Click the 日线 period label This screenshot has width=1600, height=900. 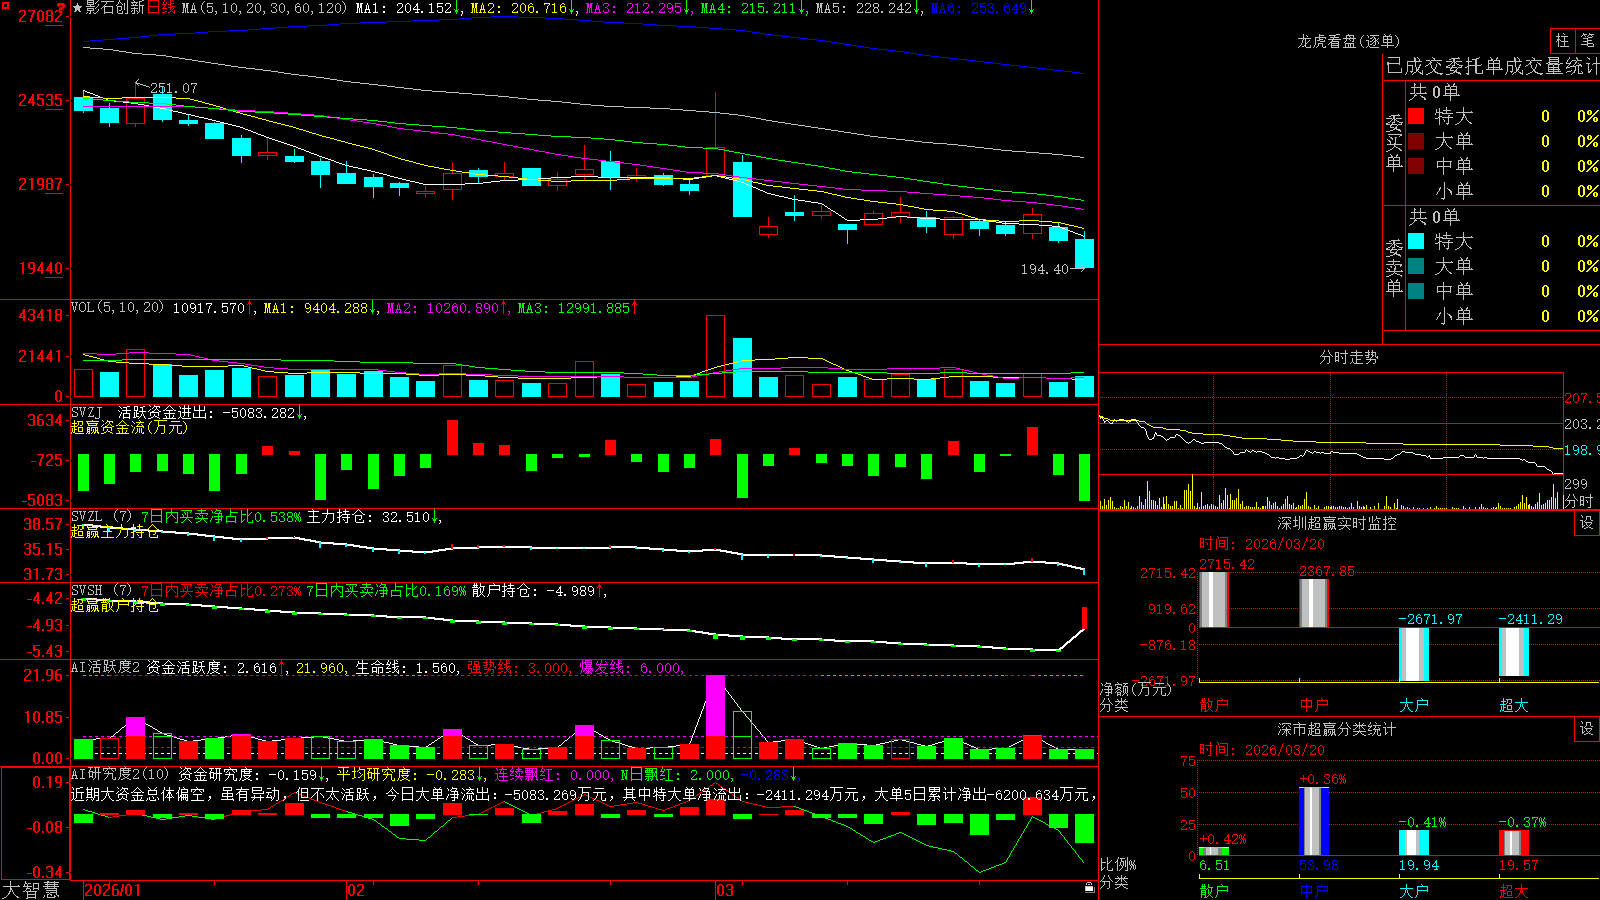[x=161, y=8]
